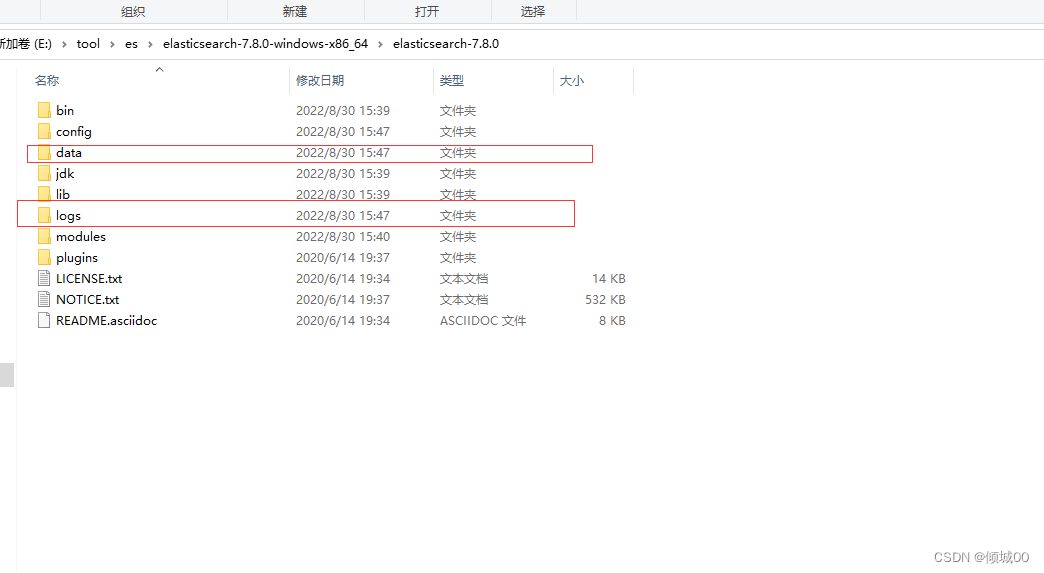Click the README.asciidoc file icon

(44, 320)
